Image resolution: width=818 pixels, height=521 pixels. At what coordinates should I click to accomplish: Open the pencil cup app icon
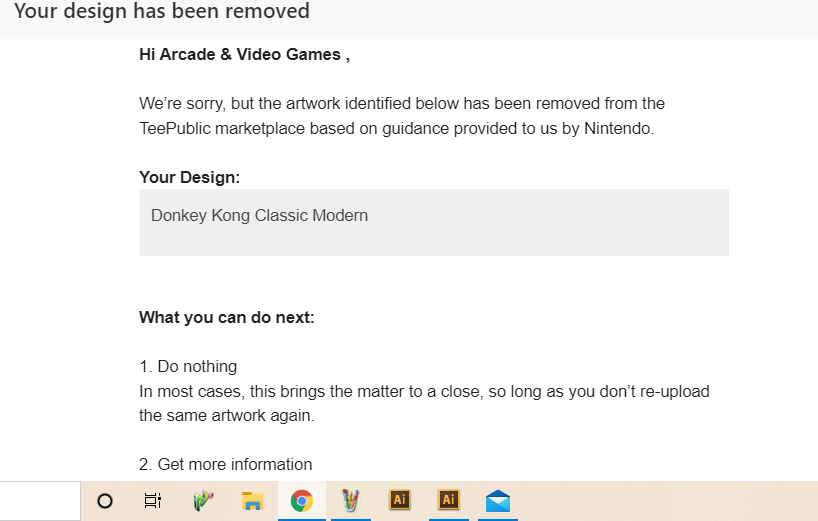click(x=350, y=501)
